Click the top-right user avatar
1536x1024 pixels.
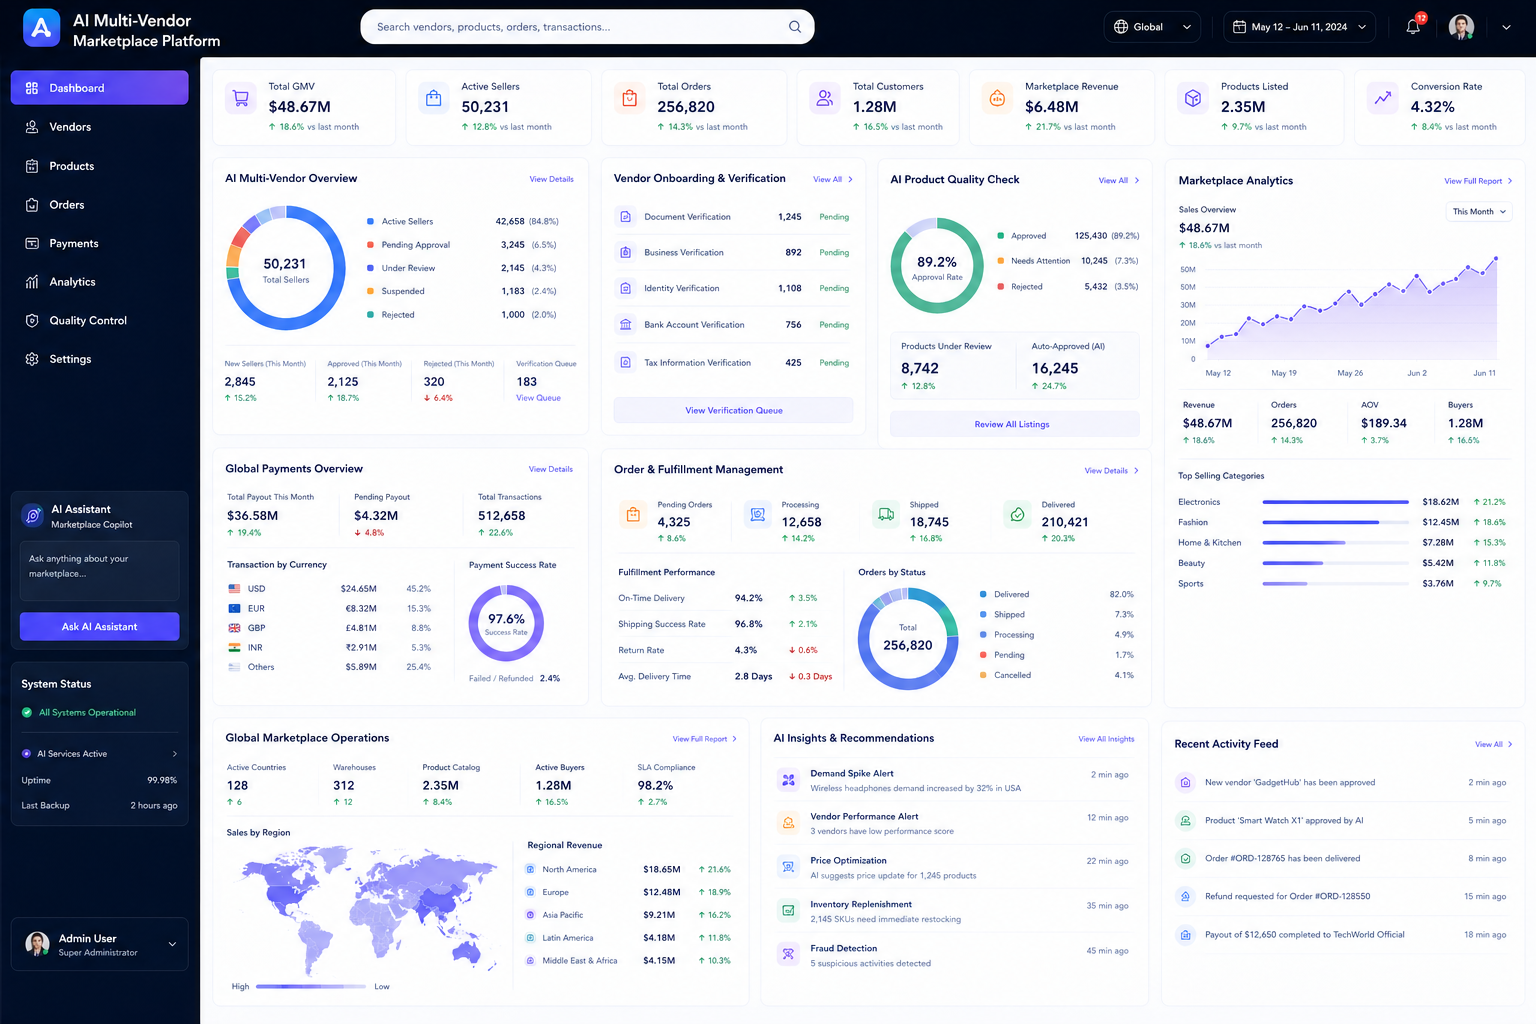tap(1461, 27)
